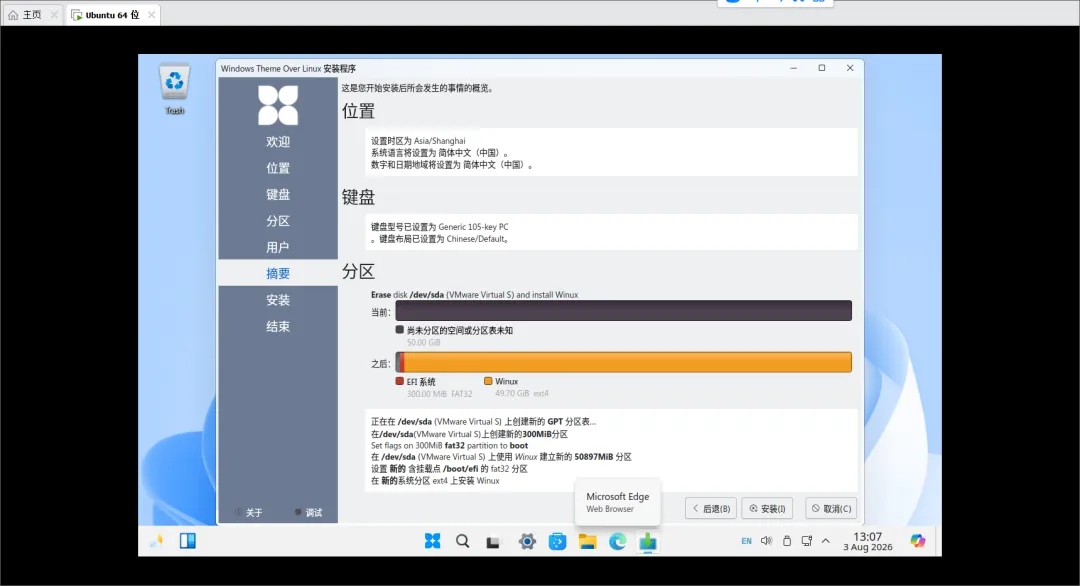
Task: Close the 主页 tab
Action: tap(54, 14)
